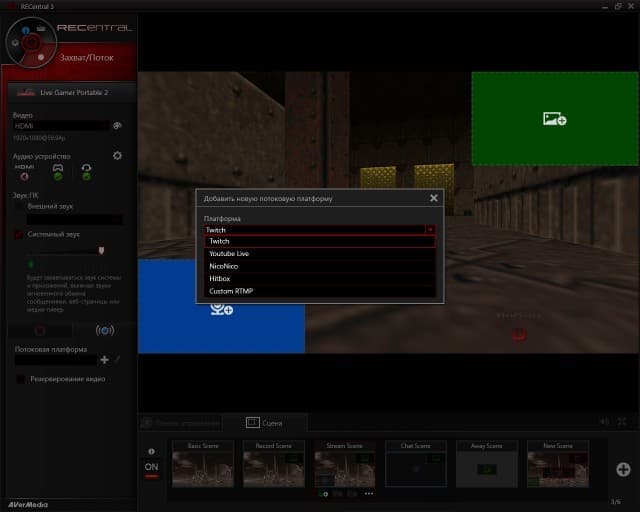The image size is (640, 512).
Task: Open video color adjustment palette icon
Action: (117, 126)
